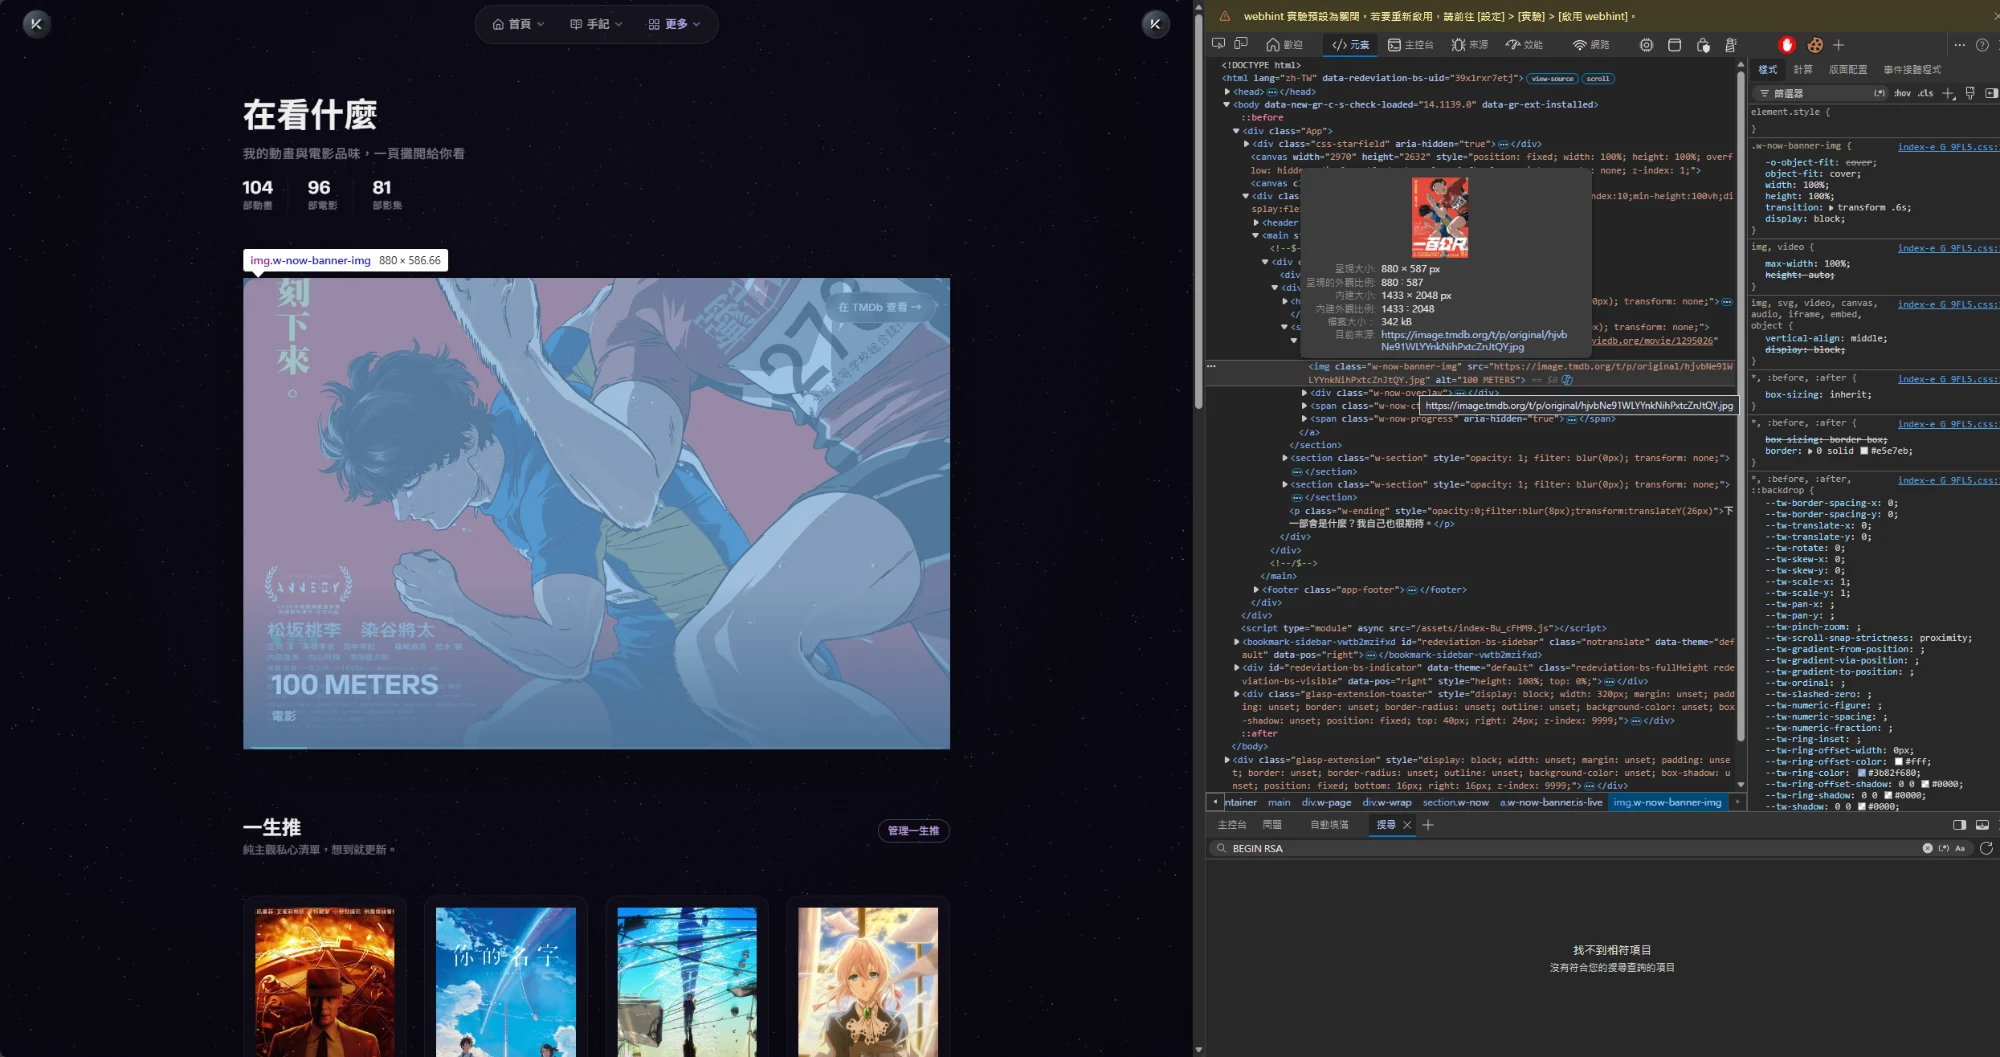
Task: Open the 來源 sources tab
Action: click(1470, 45)
